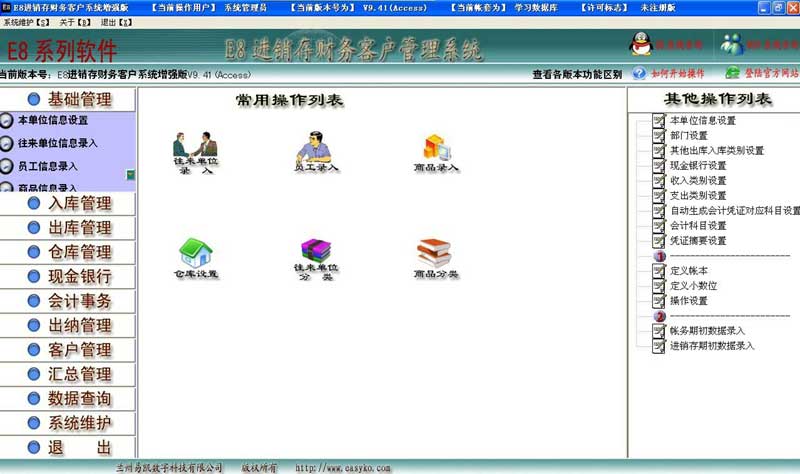The image size is (800, 474).
Task: Select 本单位信息设置 in the left sublist
Action: coord(53,120)
